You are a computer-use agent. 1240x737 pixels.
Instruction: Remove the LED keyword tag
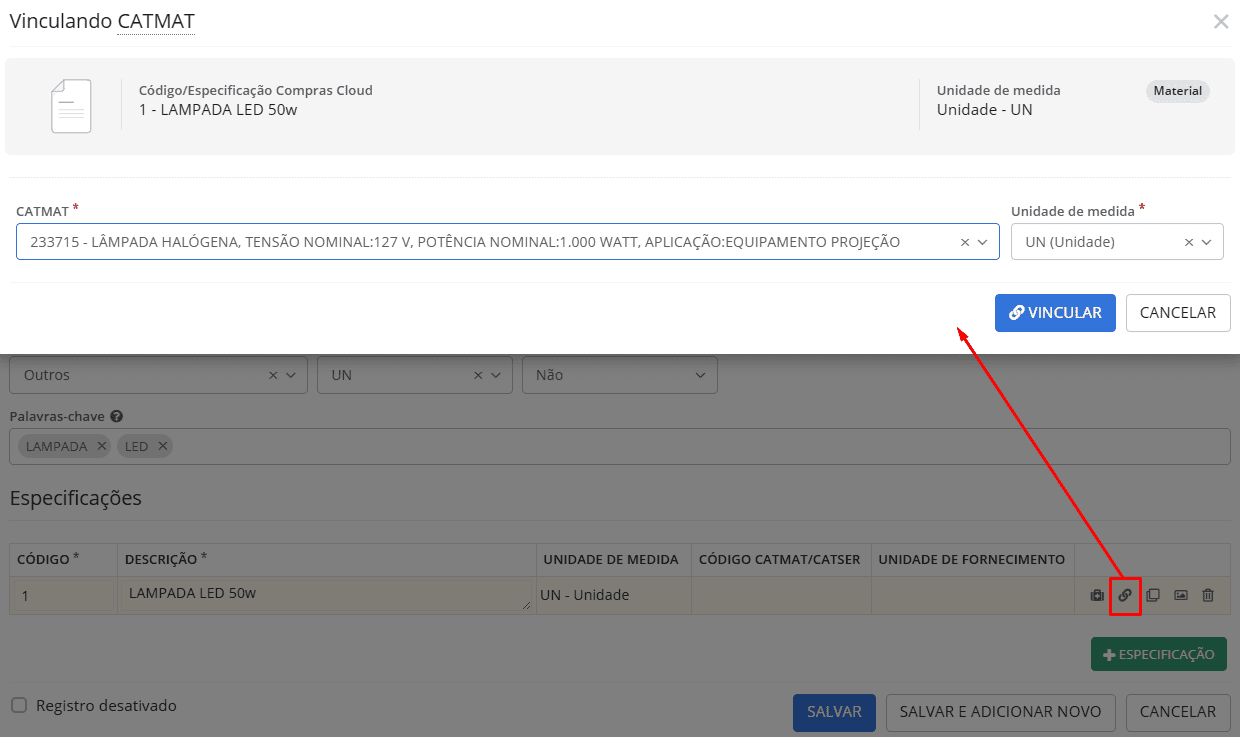163,446
